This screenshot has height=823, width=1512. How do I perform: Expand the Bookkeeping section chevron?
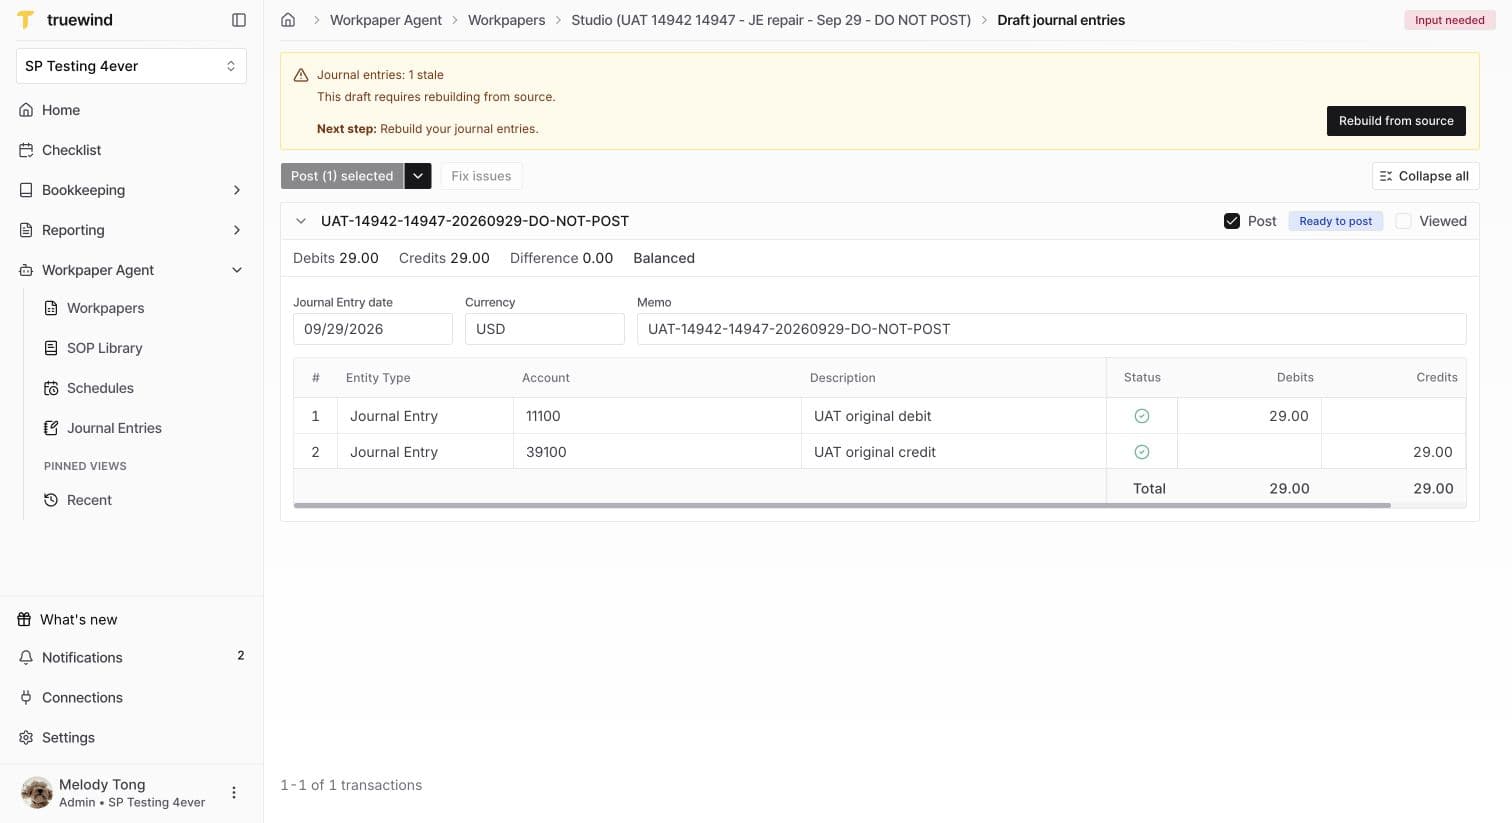coord(237,190)
